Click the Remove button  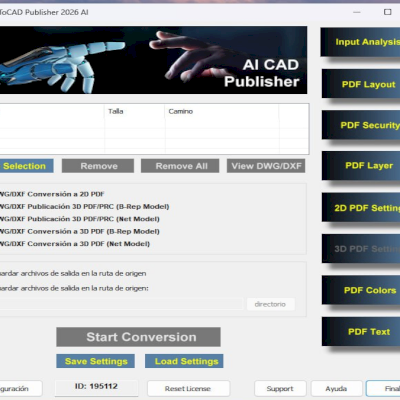(x=98, y=166)
